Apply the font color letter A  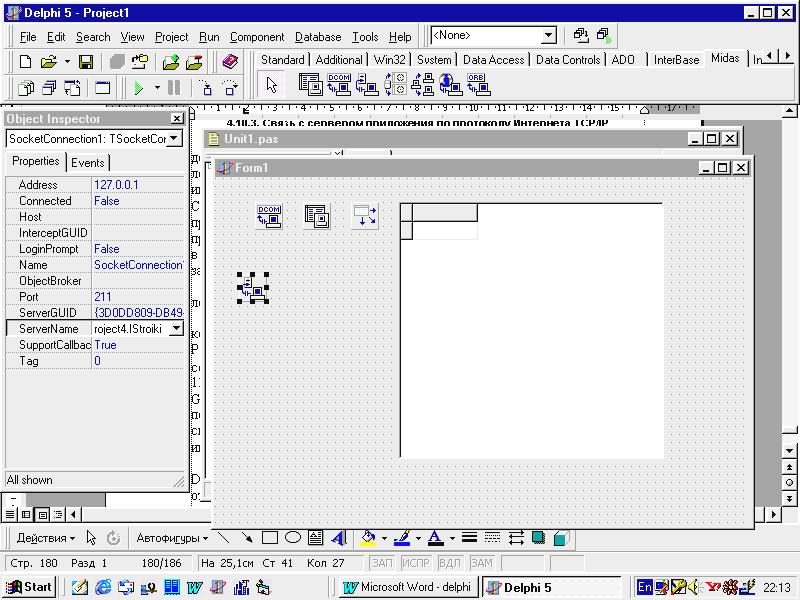pos(435,538)
